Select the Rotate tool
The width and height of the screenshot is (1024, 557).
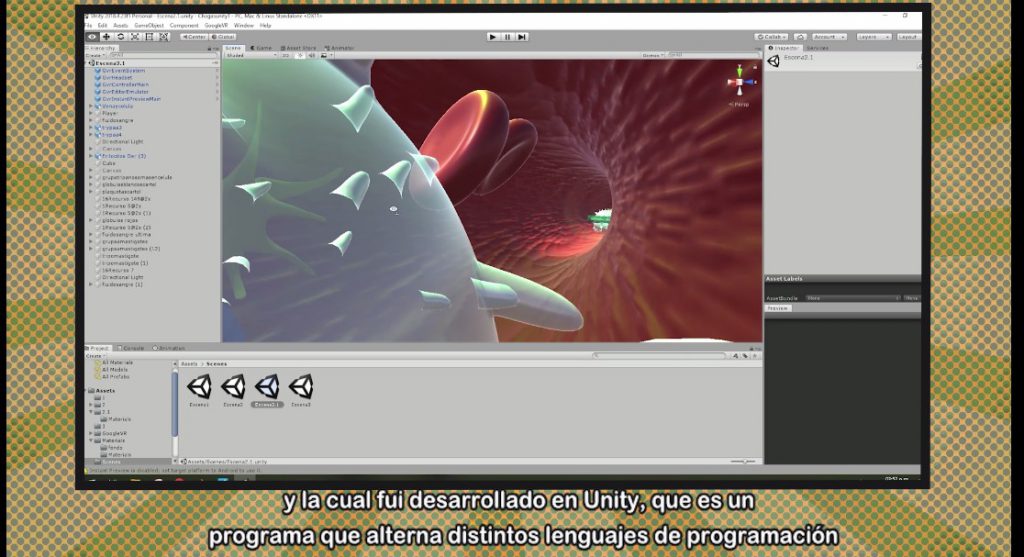[x=121, y=37]
